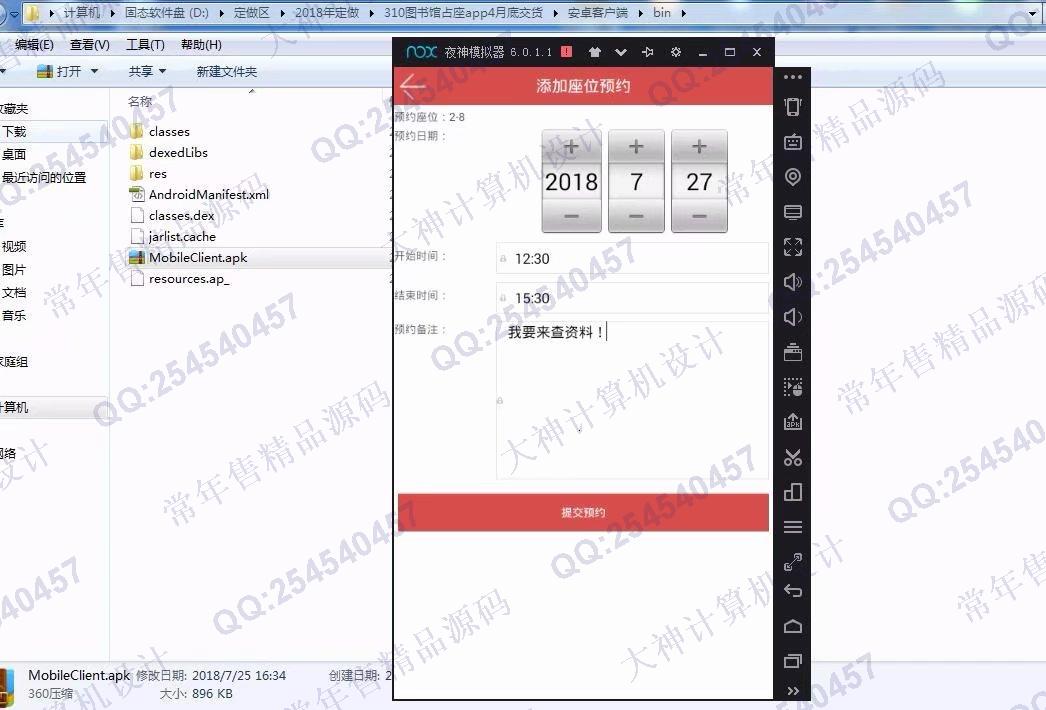This screenshot has height=710, width=1046.
Task: Expand Nox sidebar double-chevron icon
Action: coord(793,691)
